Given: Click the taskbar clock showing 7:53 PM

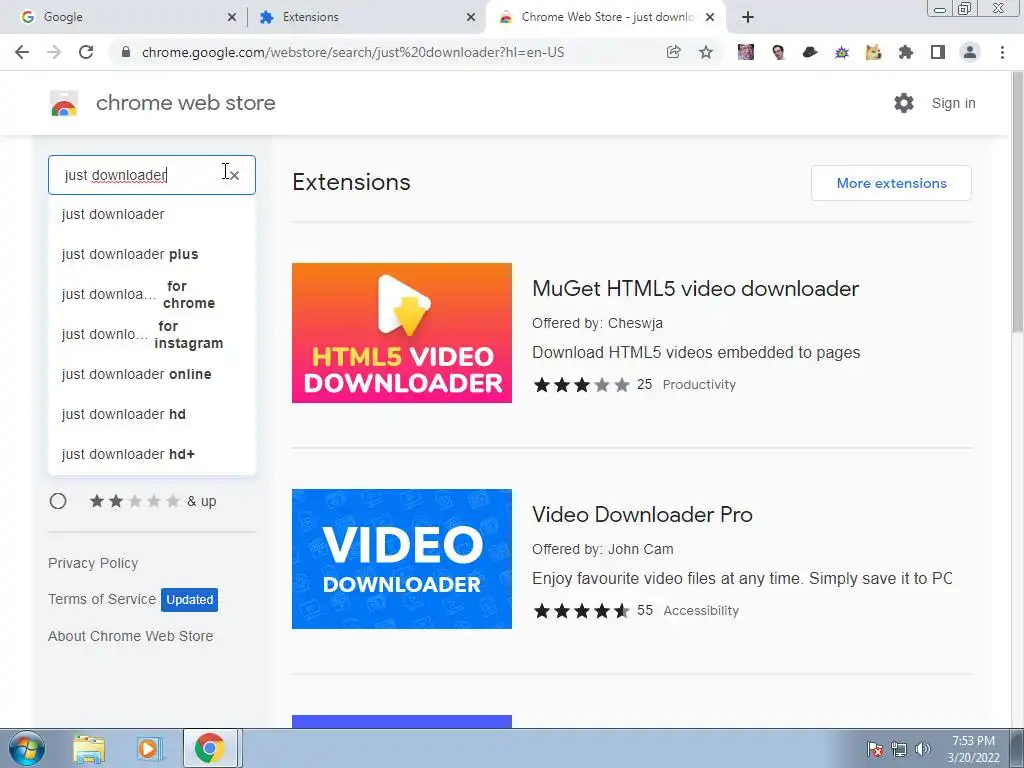Looking at the screenshot, I should coord(973,749).
